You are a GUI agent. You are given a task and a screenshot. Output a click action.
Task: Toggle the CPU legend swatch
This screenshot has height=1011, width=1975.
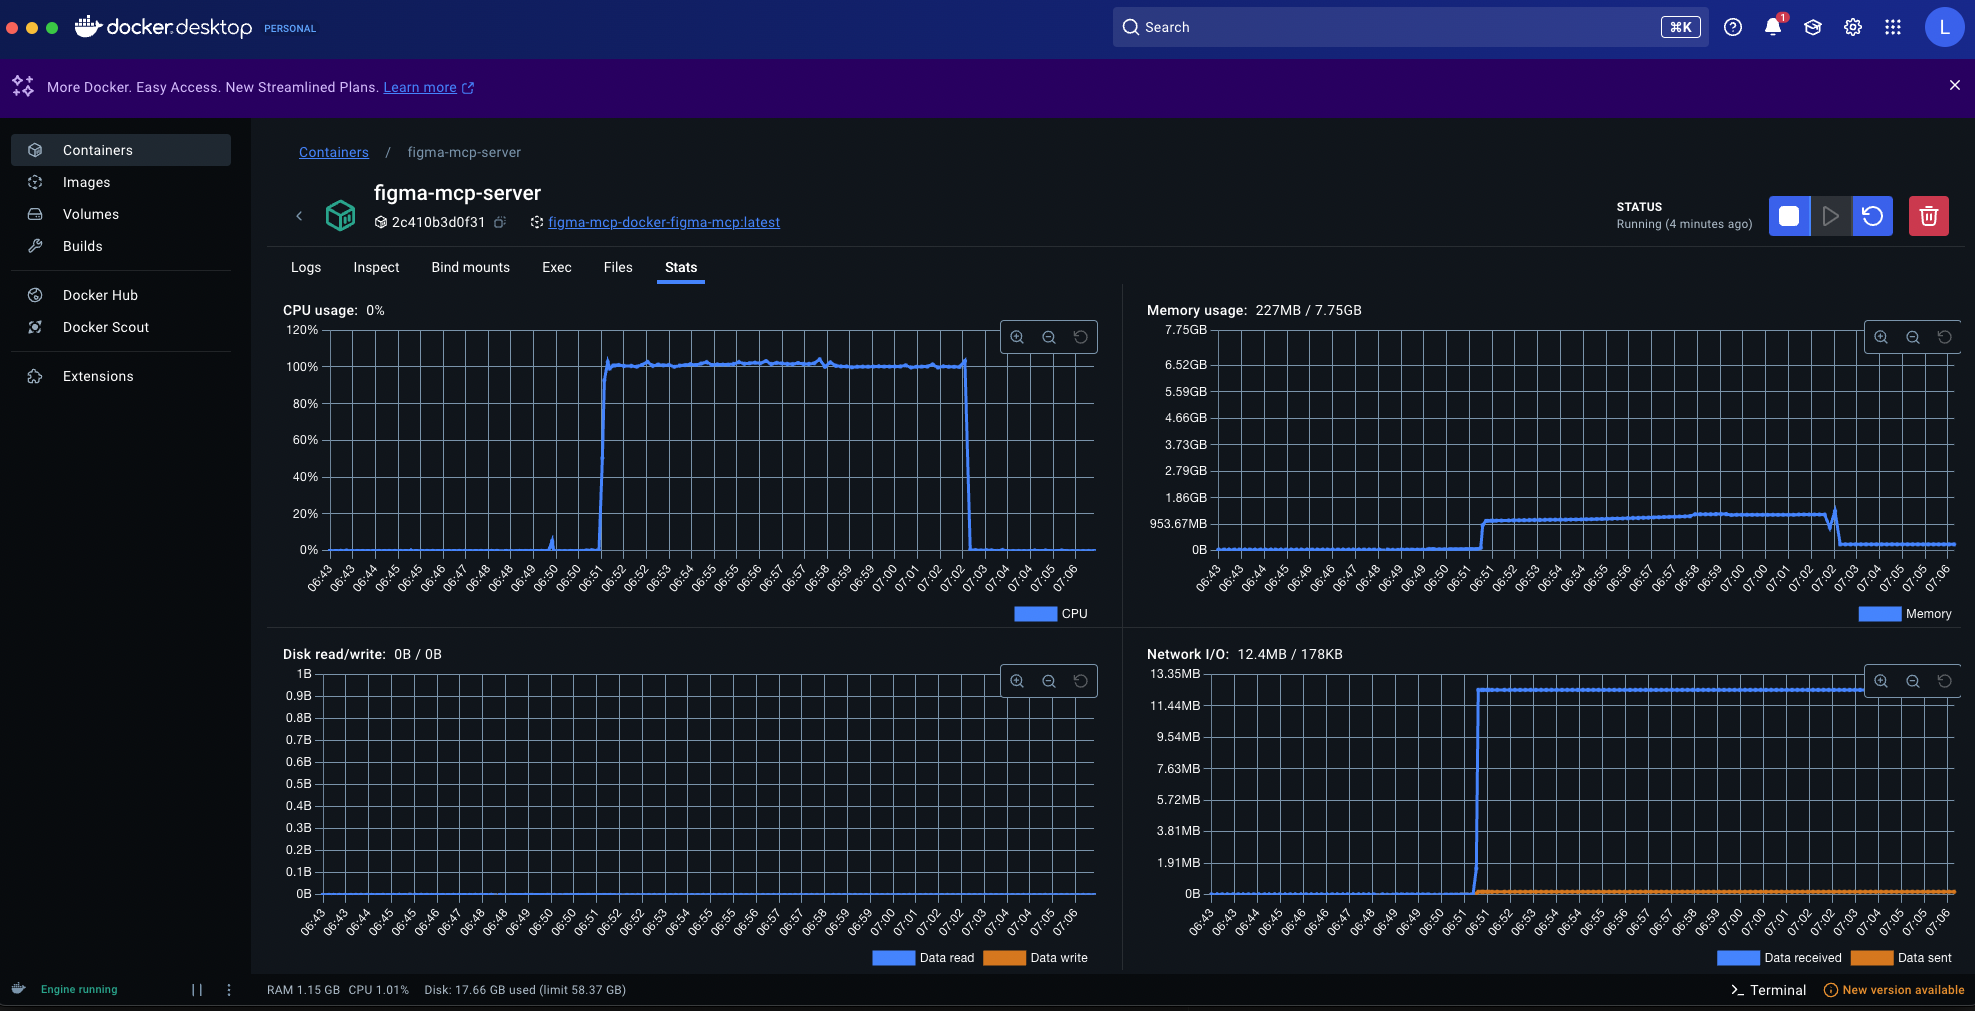click(x=1036, y=614)
